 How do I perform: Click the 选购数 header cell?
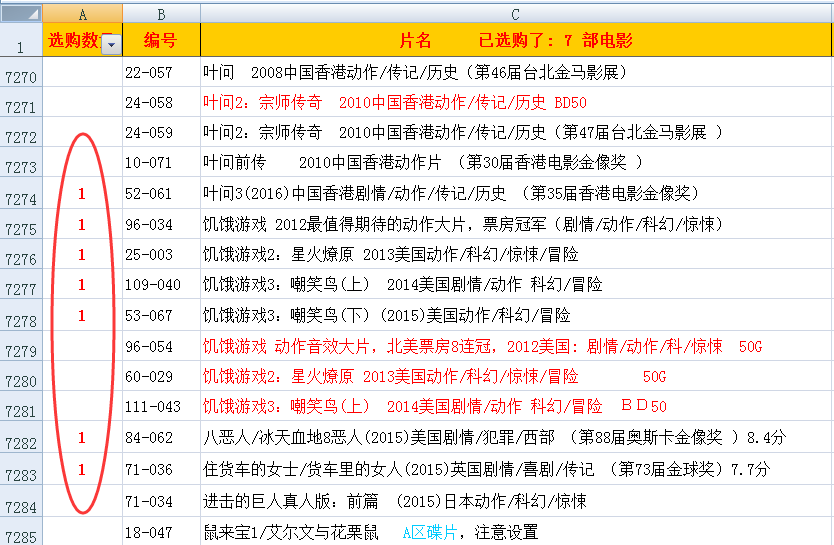click(x=82, y=40)
